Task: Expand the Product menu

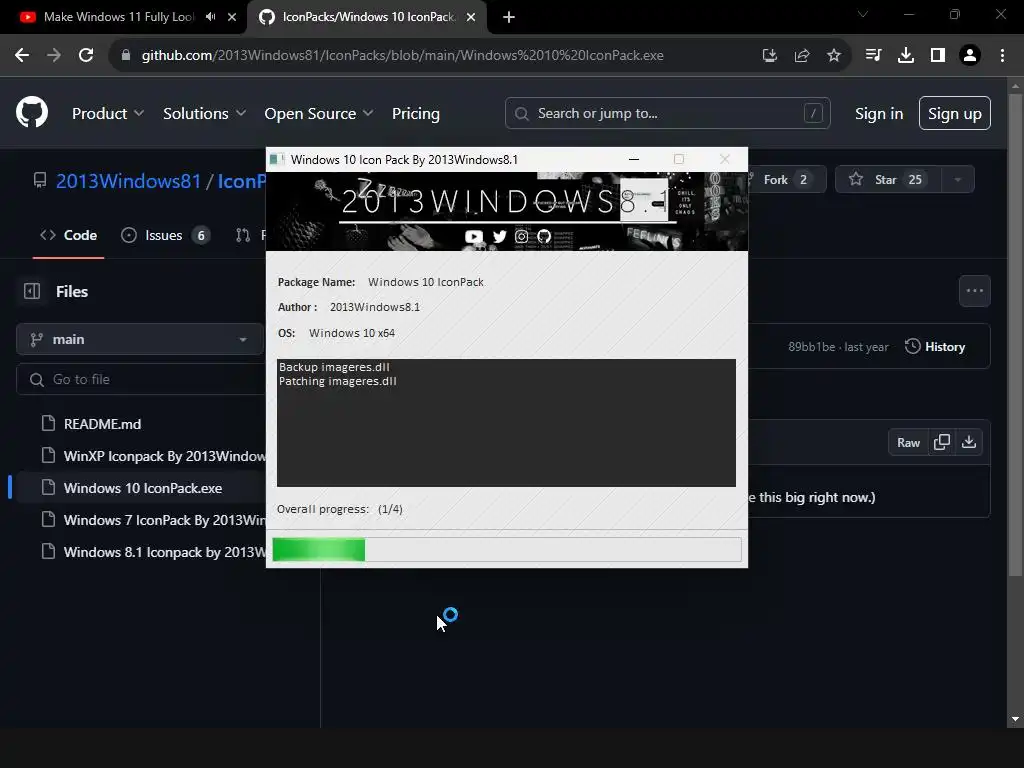Action: (x=108, y=114)
